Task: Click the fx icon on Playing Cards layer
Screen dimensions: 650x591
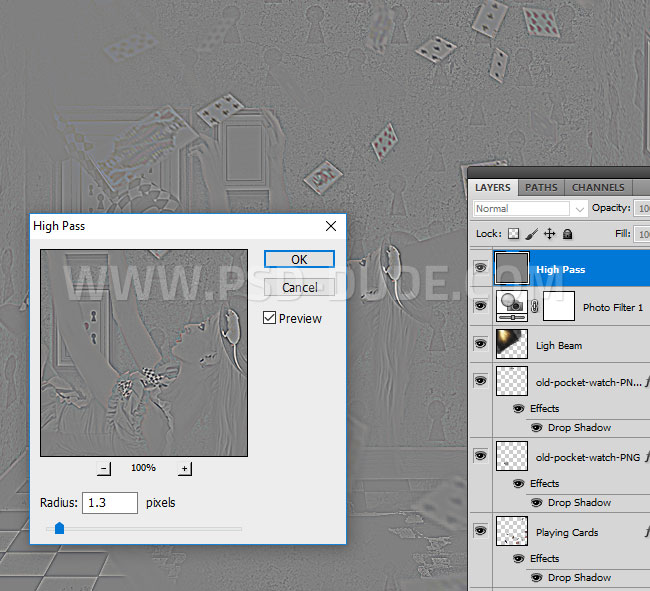Action: [647, 531]
